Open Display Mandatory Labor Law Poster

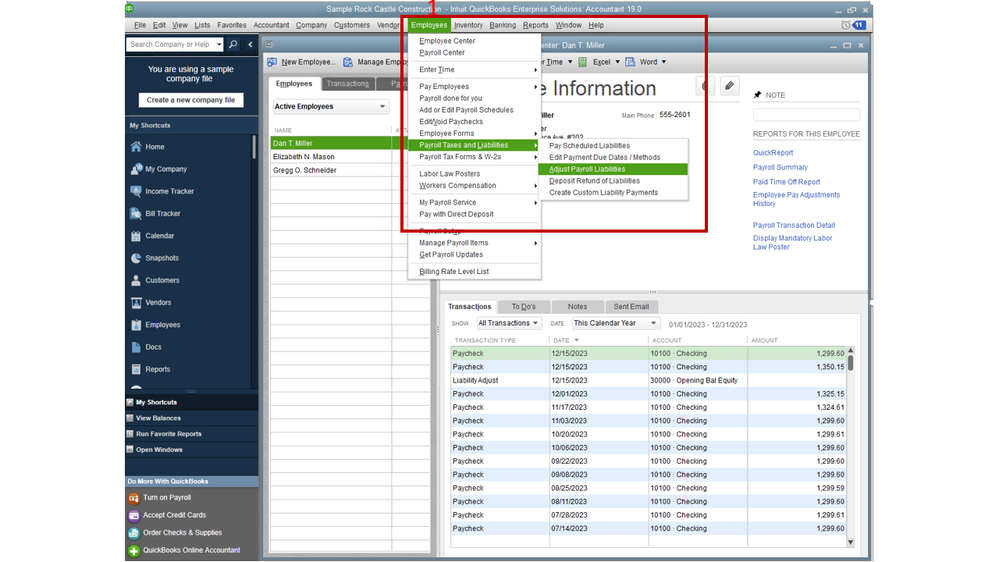tap(793, 242)
